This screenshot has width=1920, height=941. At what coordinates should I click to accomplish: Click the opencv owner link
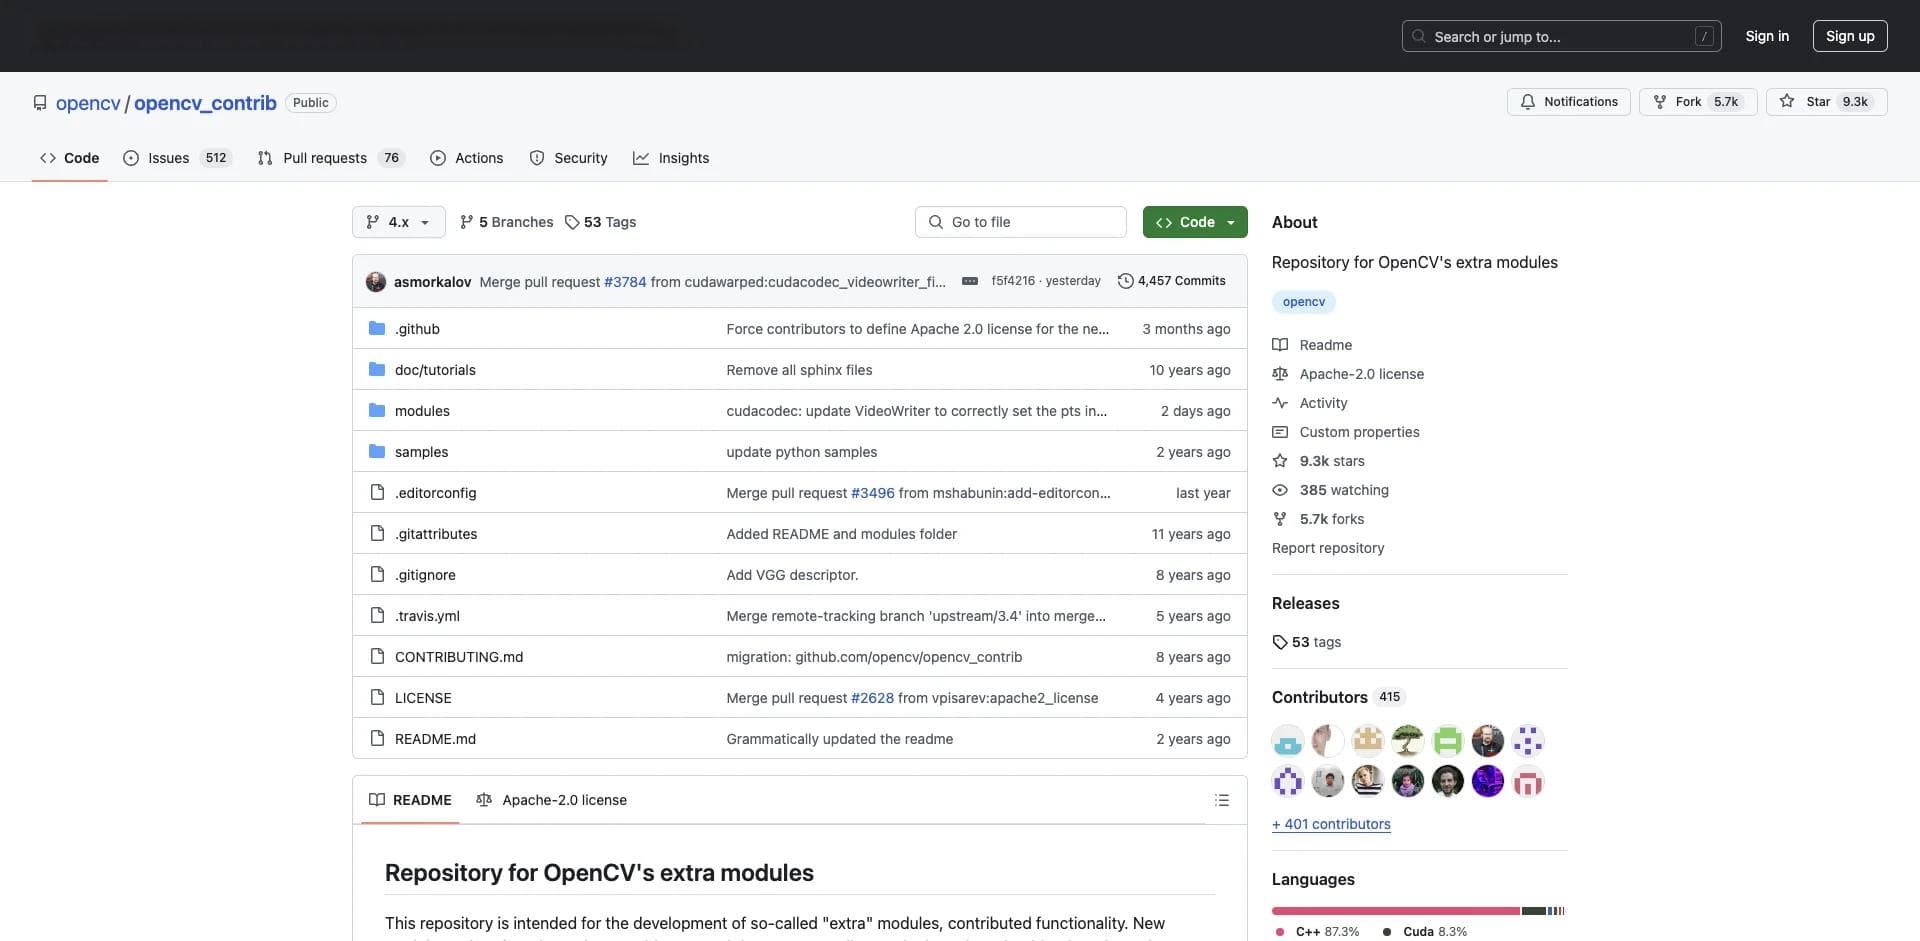click(88, 103)
